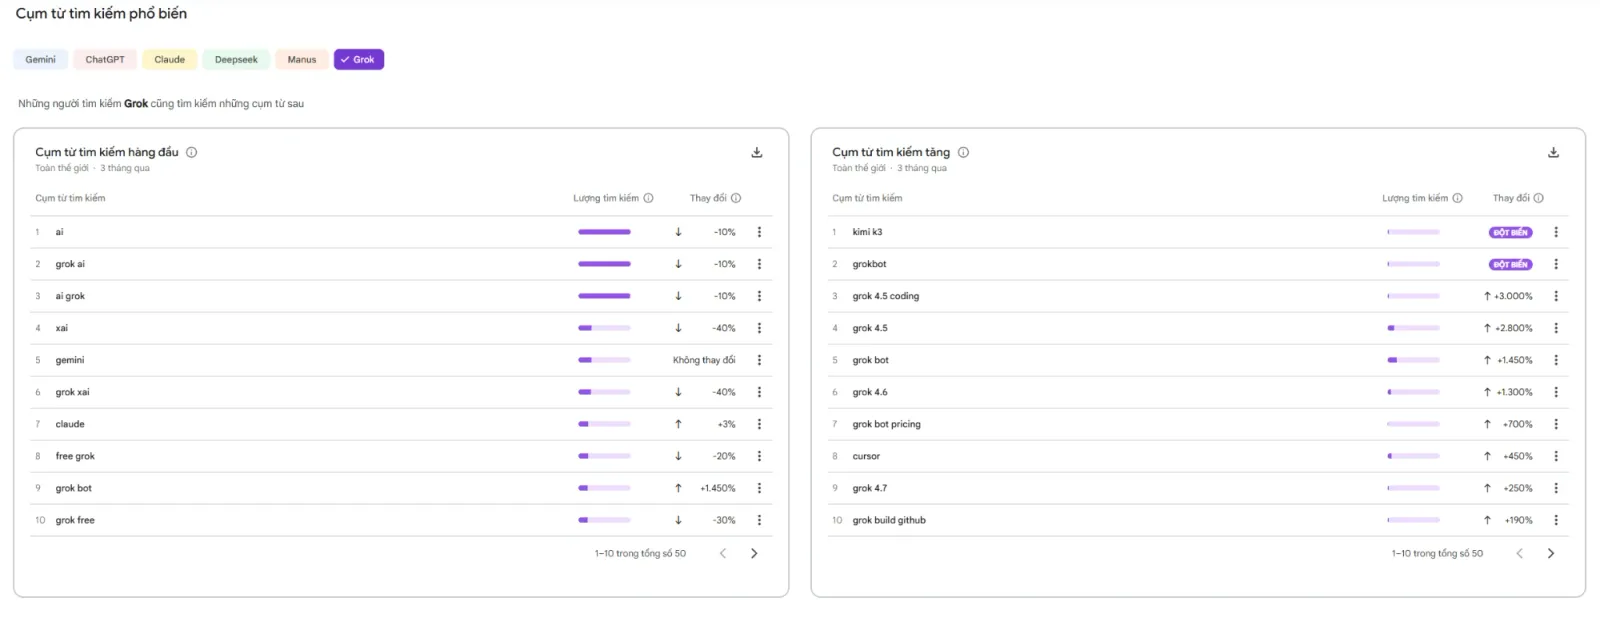Open more options for the 'grok 4.6' row
Viewport: 1600px width, 618px height.
1556,392
